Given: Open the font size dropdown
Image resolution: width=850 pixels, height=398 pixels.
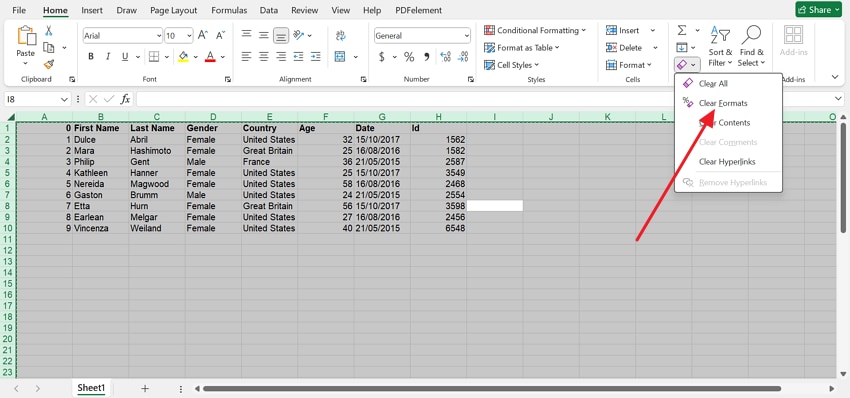Looking at the screenshot, I should coord(189,36).
